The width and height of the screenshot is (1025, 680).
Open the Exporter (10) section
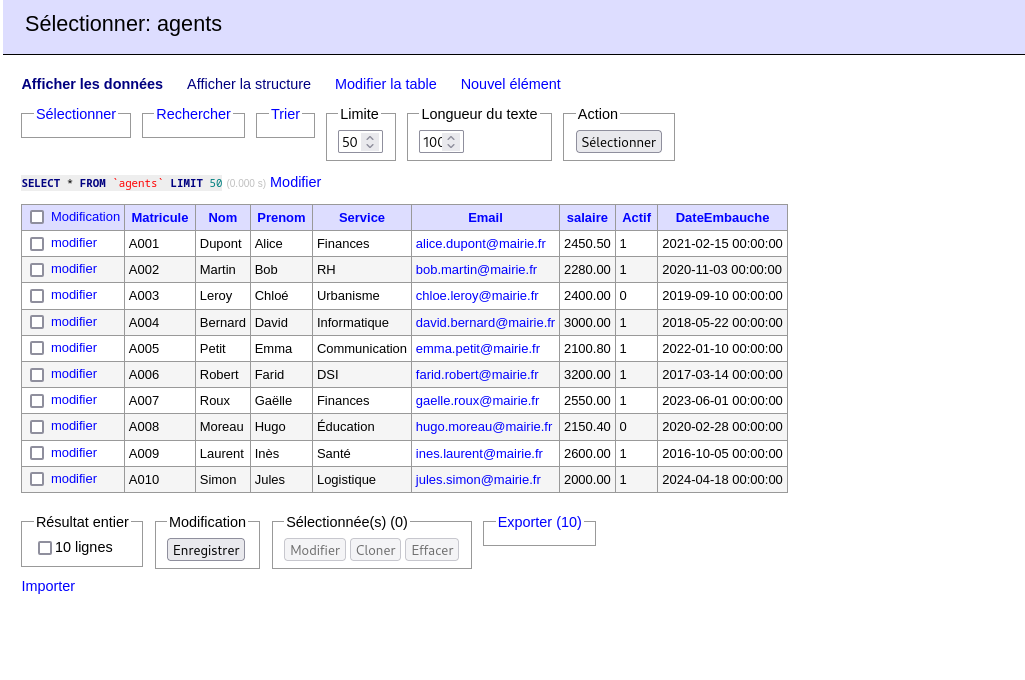pos(539,522)
